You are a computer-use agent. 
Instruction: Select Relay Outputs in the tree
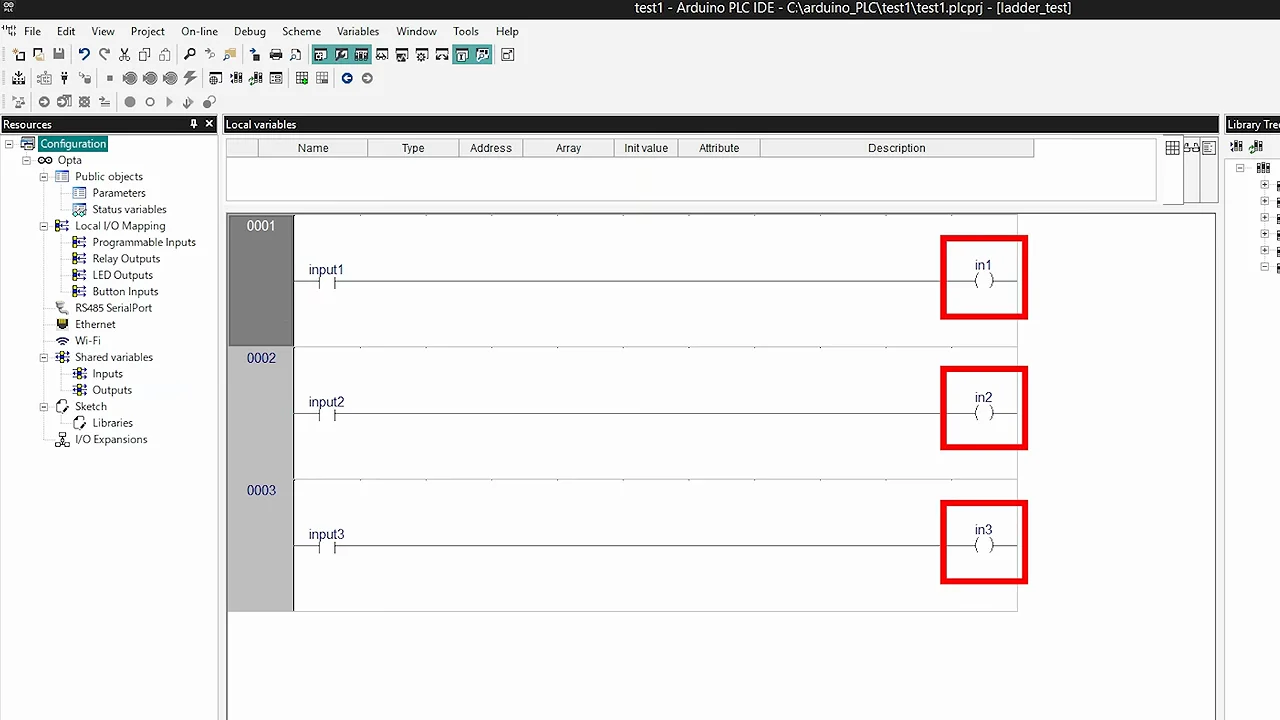point(126,259)
